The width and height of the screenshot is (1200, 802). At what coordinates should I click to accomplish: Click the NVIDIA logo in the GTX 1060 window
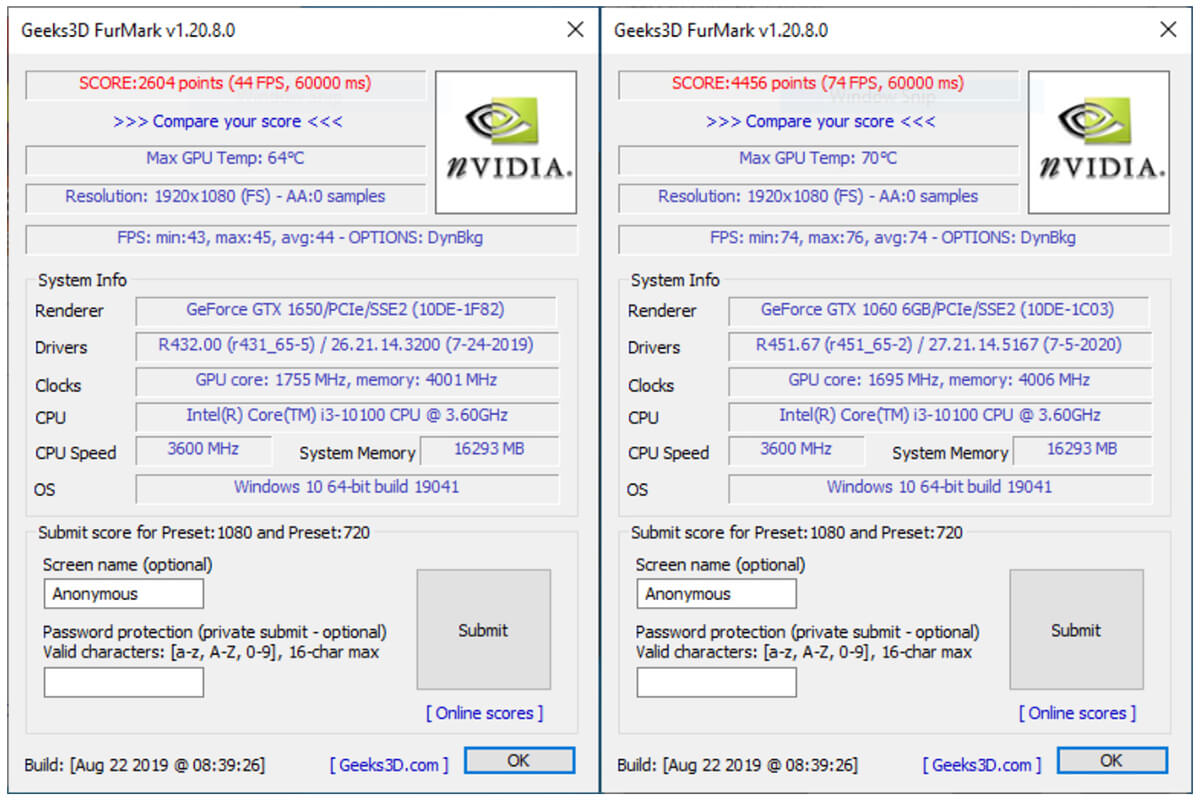1099,142
